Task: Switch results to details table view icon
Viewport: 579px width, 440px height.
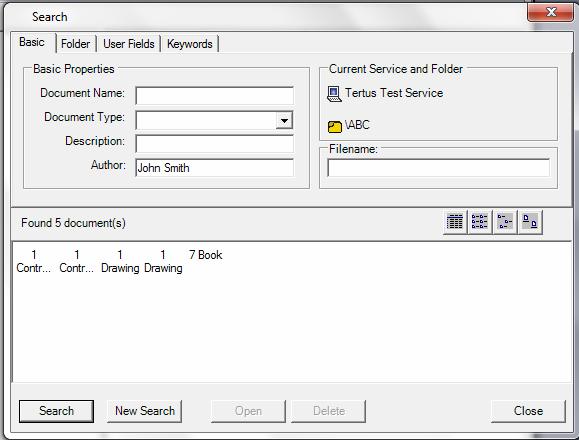Action: coord(455,222)
